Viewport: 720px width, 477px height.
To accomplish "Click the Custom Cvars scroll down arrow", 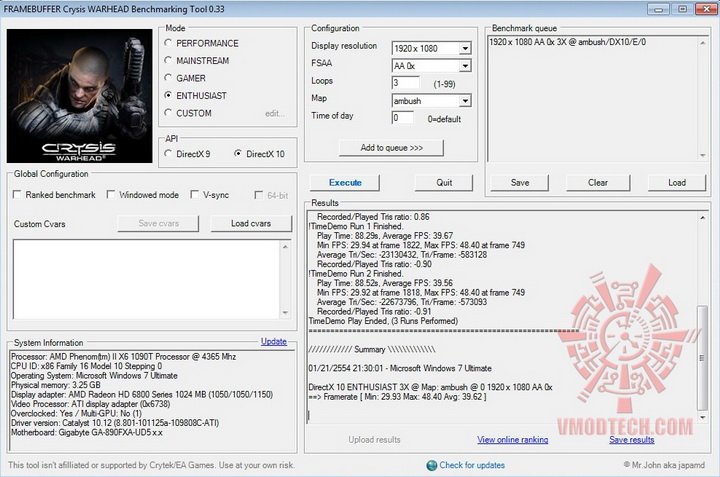I will pos(285,313).
